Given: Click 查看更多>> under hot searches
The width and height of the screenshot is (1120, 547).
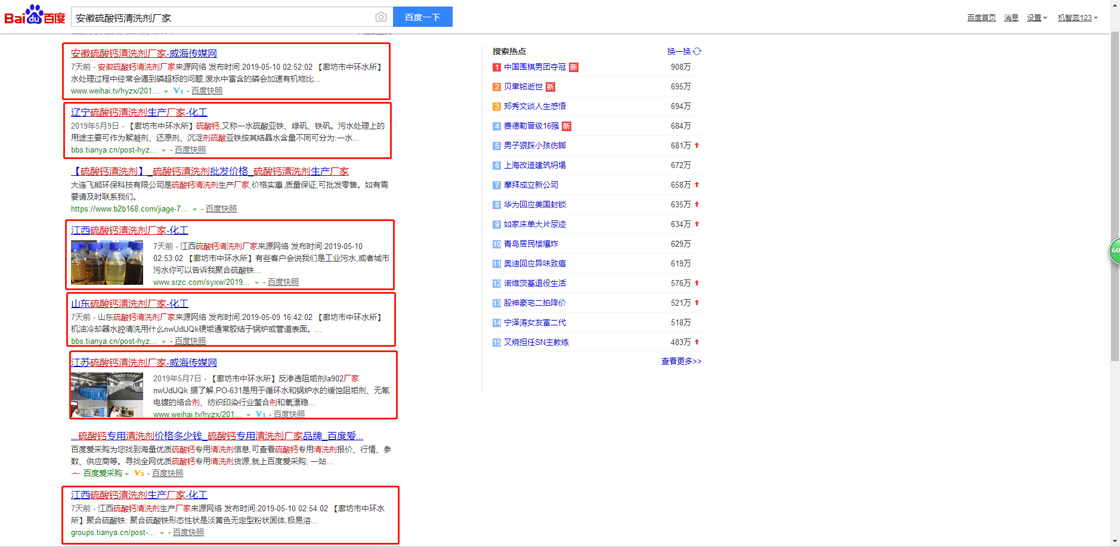Looking at the screenshot, I should pyautogui.click(x=681, y=361).
